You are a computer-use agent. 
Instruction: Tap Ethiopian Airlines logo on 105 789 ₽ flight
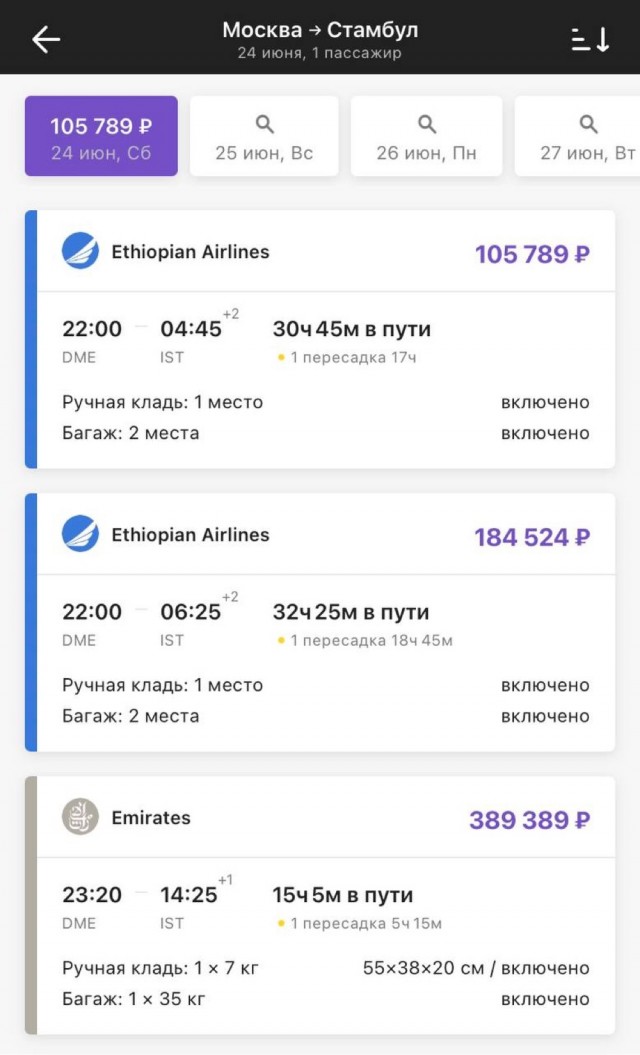[x=80, y=251]
